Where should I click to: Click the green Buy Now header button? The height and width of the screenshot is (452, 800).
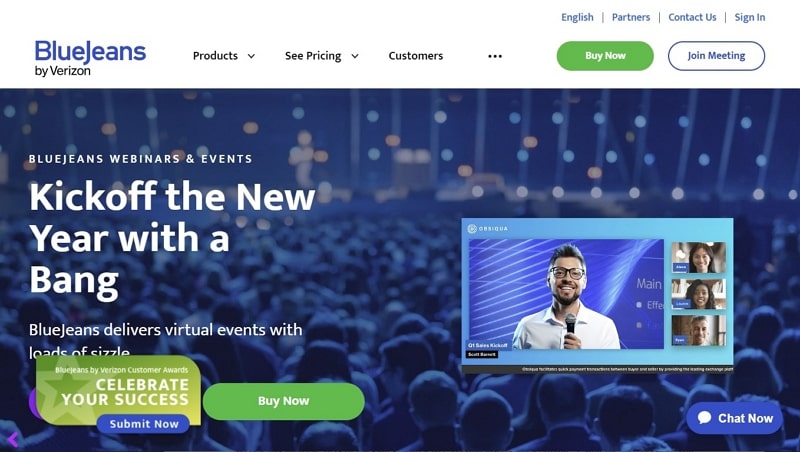(605, 56)
